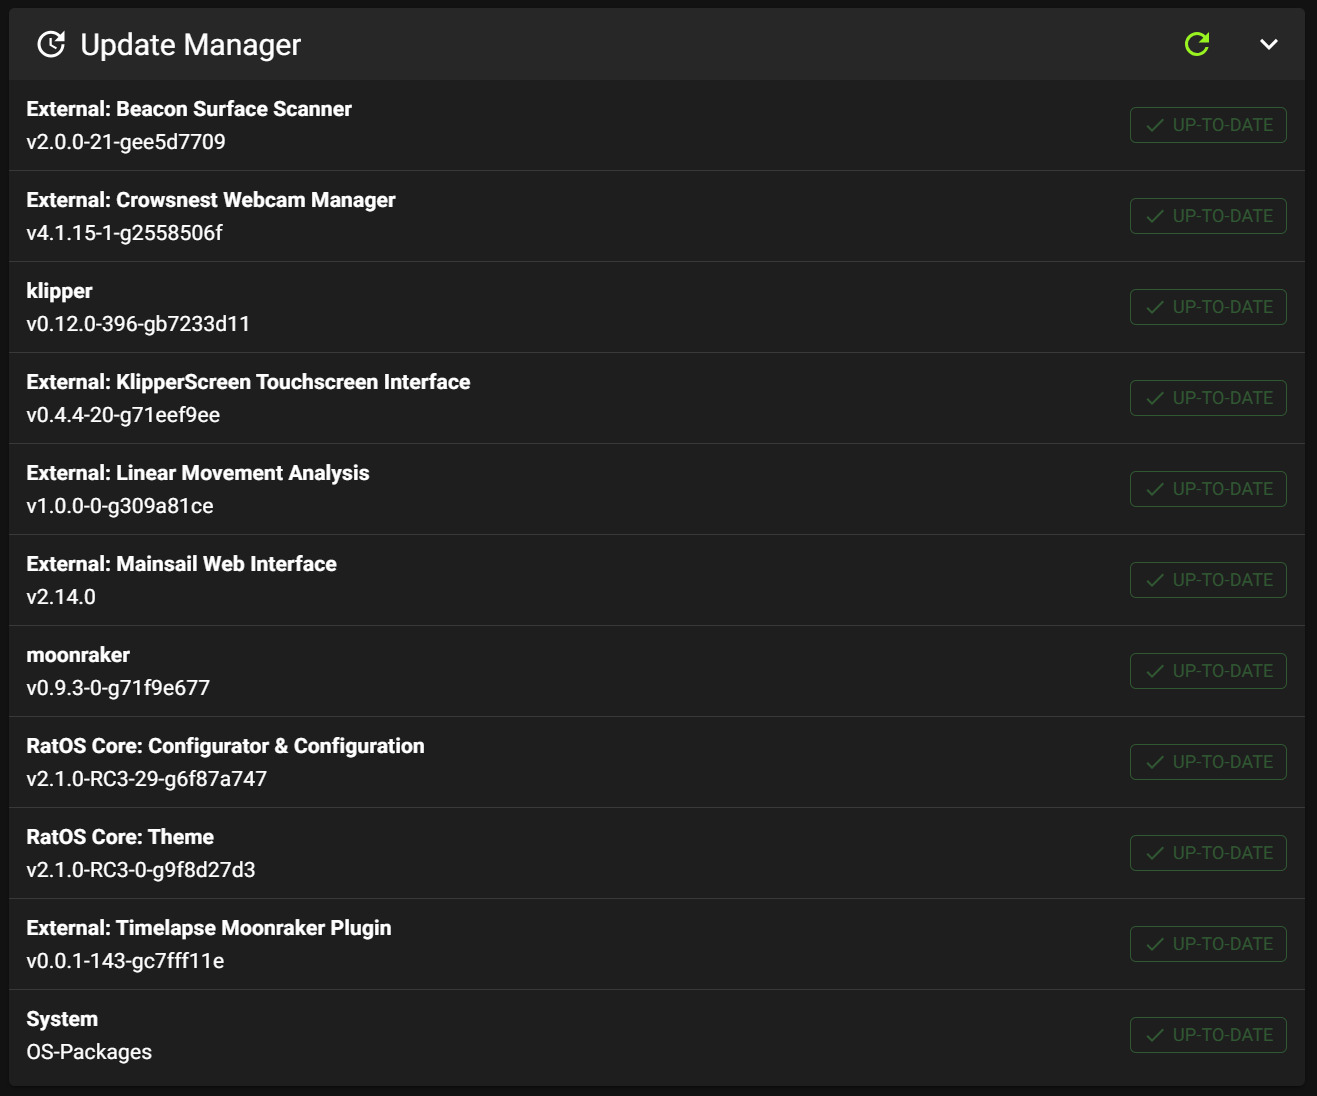Click version v0.0.1-143-gc7fff11e
Image resolution: width=1317 pixels, height=1096 pixels.
tap(125, 961)
